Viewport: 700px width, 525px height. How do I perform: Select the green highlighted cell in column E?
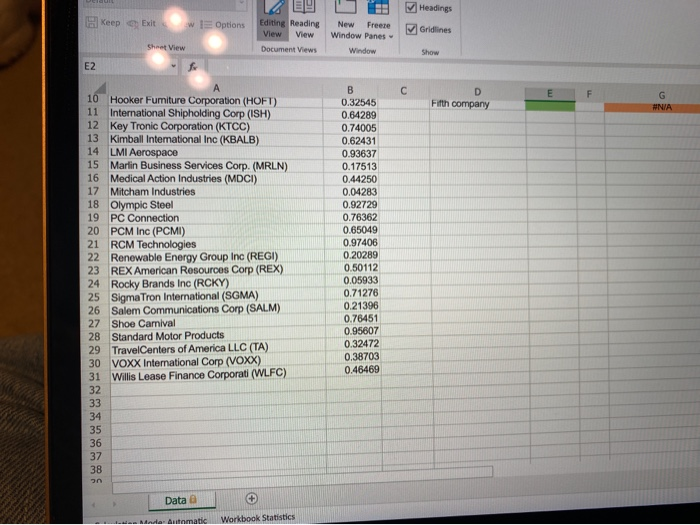[550, 106]
